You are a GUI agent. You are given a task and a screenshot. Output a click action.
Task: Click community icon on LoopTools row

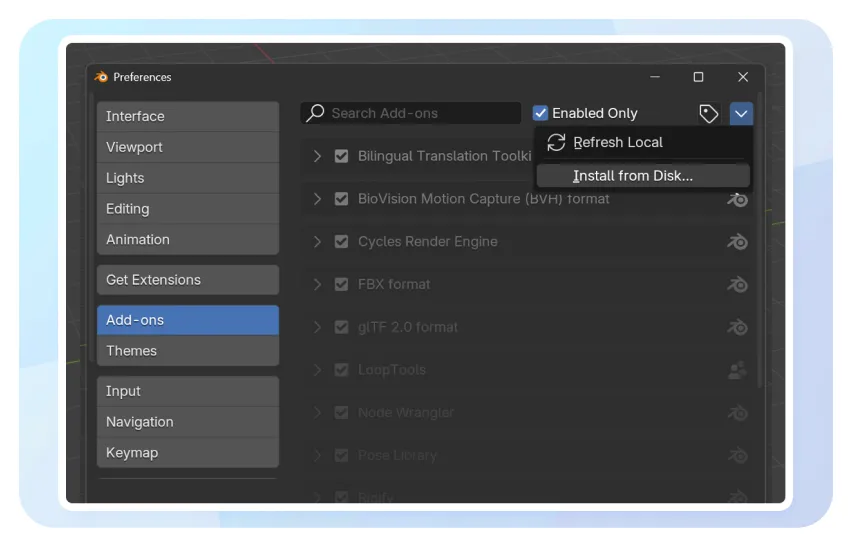click(738, 370)
